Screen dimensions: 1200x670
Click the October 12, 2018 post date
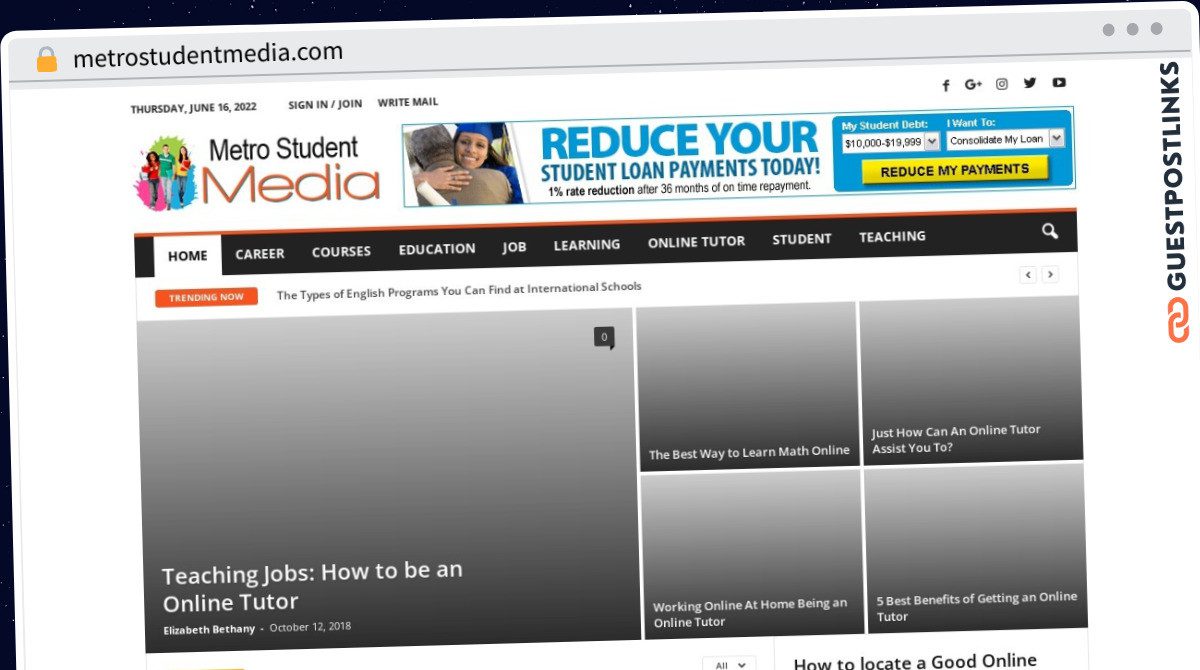310,627
